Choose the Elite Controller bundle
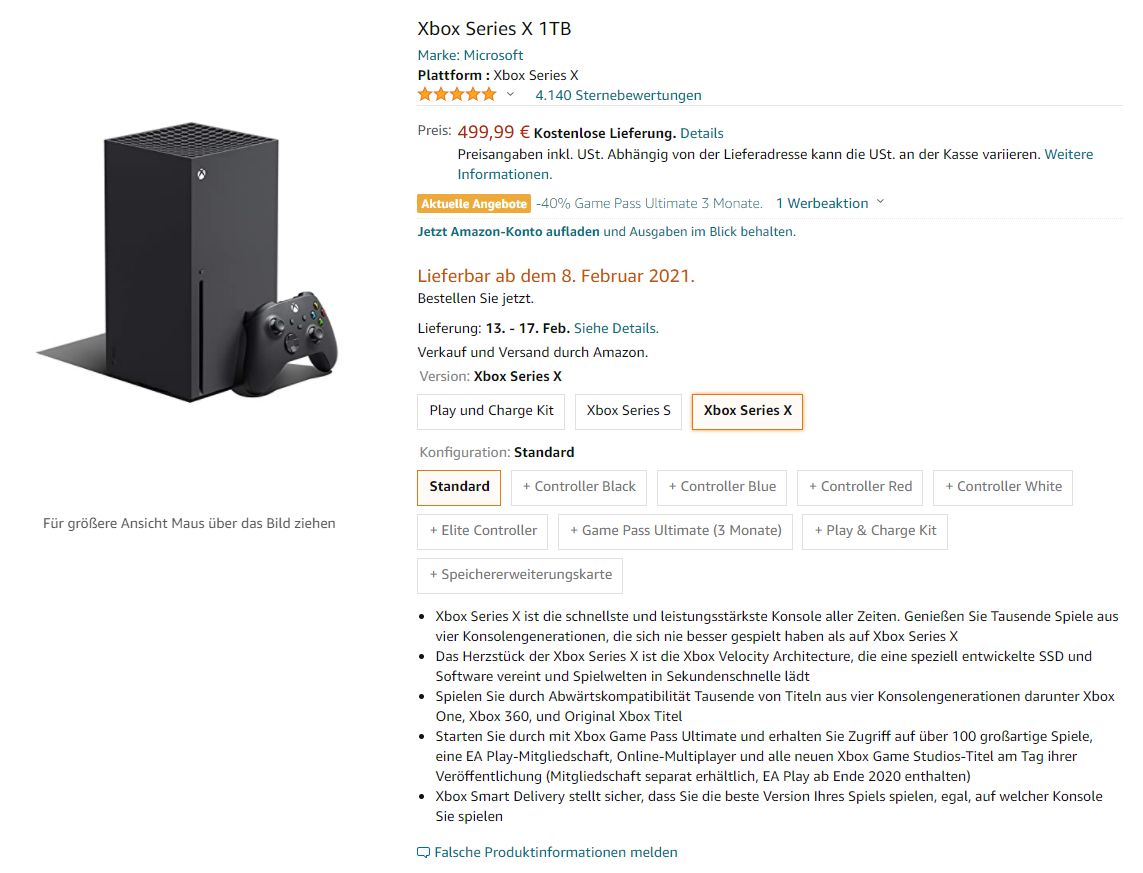This screenshot has height=873, width=1143. pos(483,531)
